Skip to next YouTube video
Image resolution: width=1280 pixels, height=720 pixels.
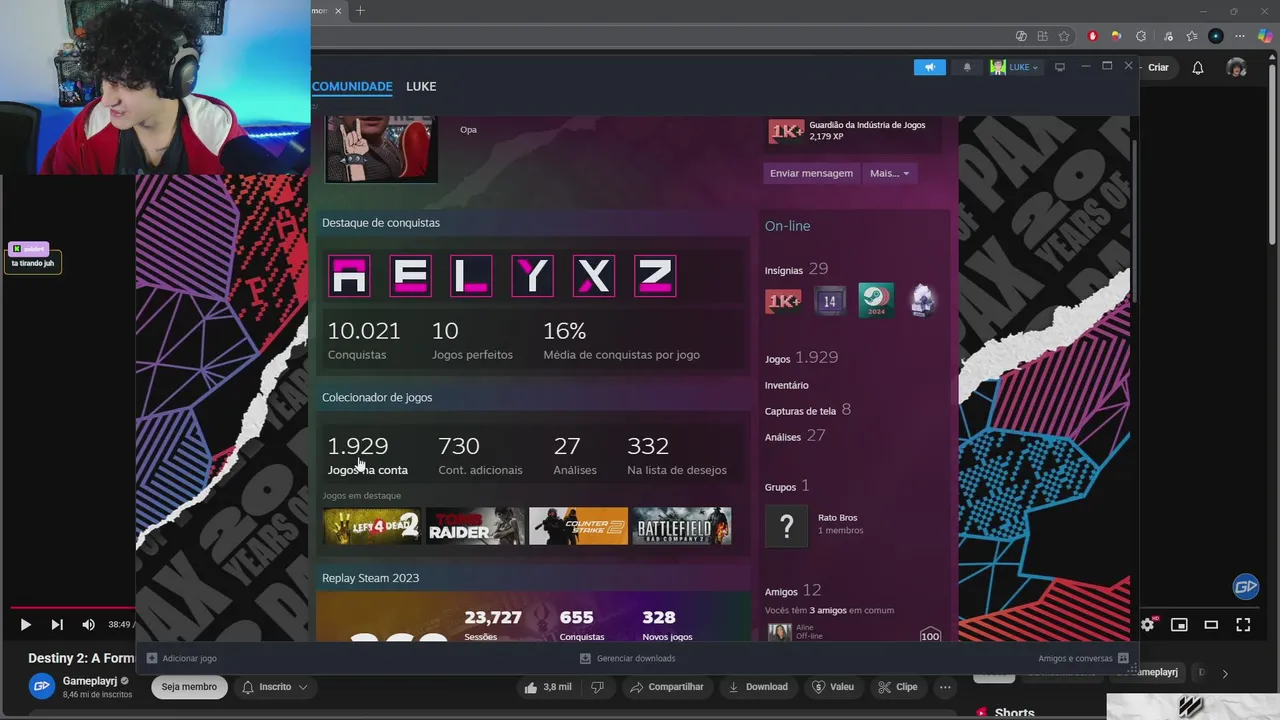57,625
